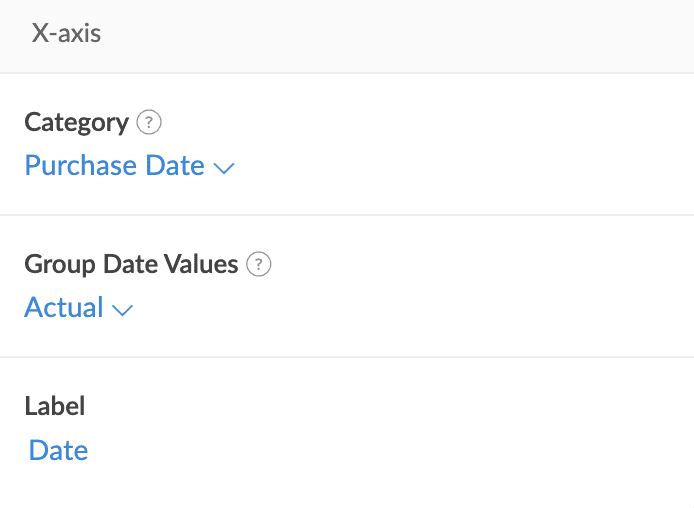Click the help icon beside Group Date Values

259,265
